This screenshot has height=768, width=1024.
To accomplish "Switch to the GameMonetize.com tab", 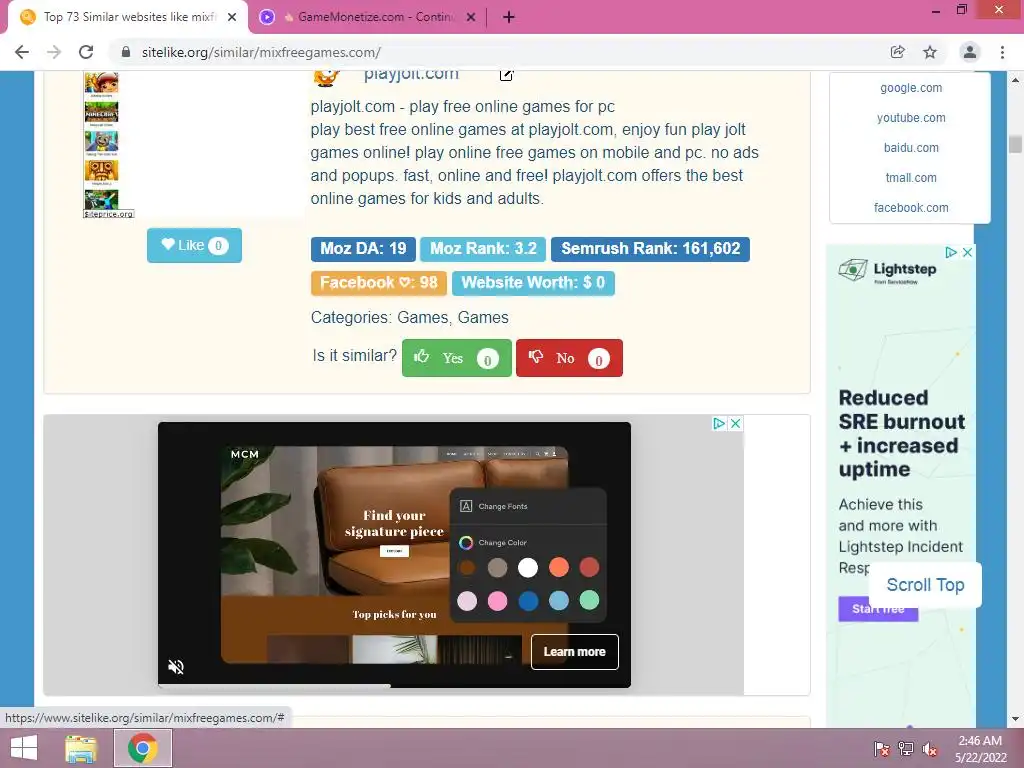I will point(368,17).
